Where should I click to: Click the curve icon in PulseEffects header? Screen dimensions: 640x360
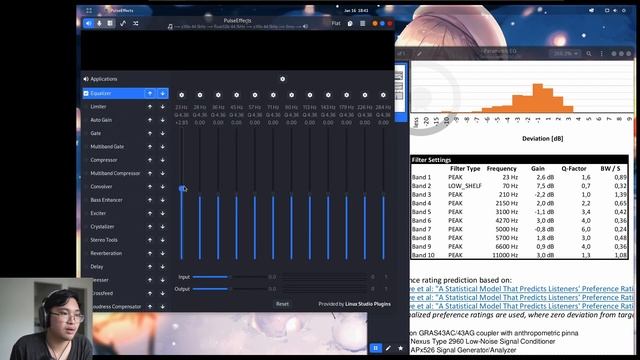[x=123, y=23]
